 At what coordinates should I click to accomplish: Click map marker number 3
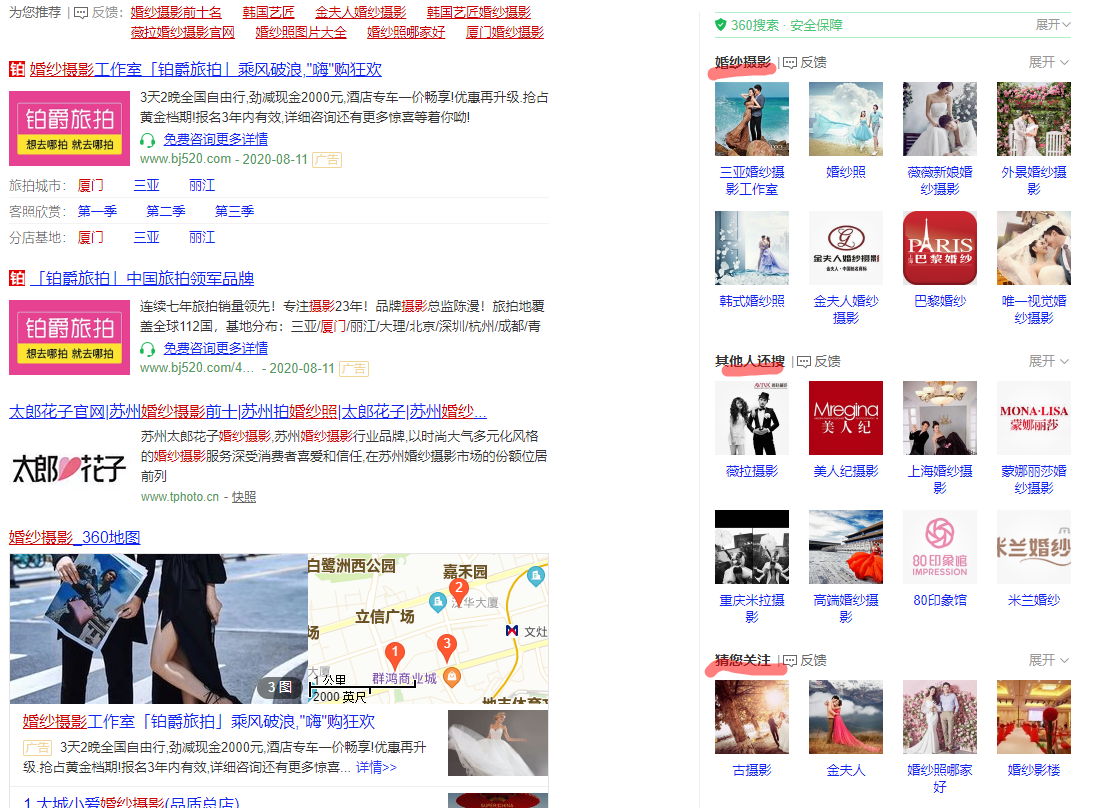(x=447, y=647)
